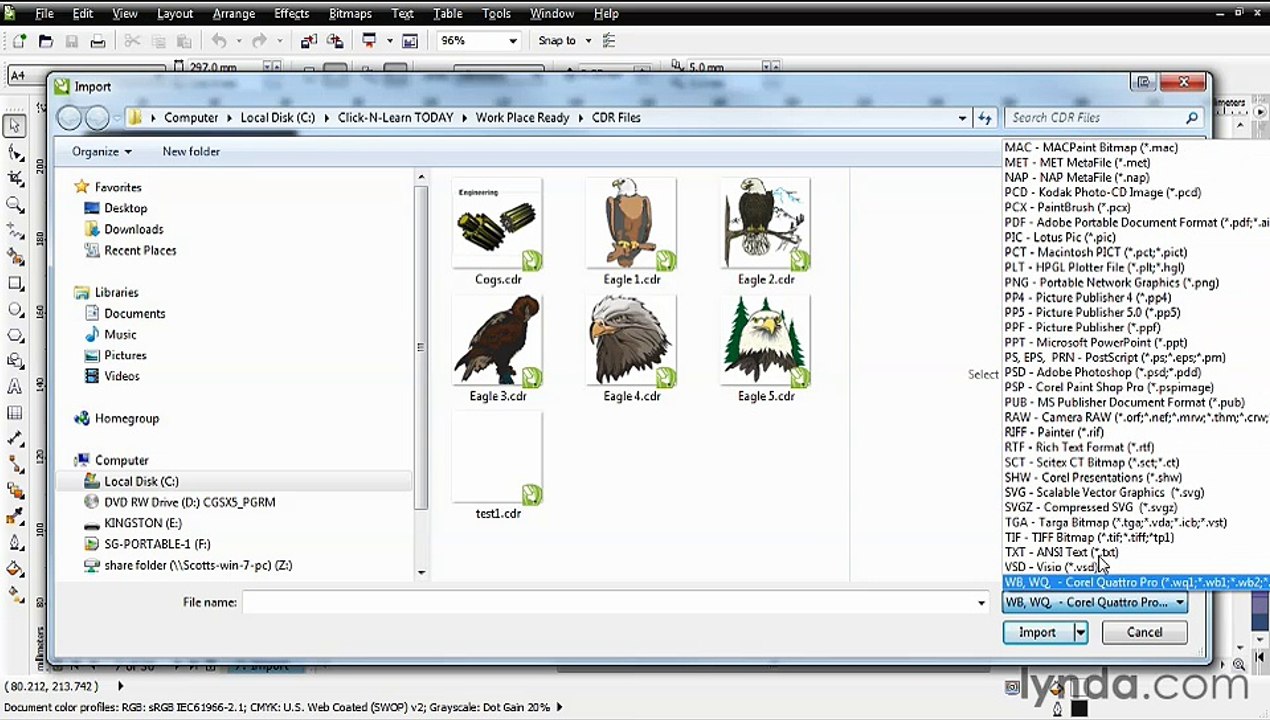Image resolution: width=1270 pixels, height=720 pixels.
Task: Select the Text tool
Action: click(x=15, y=387)
